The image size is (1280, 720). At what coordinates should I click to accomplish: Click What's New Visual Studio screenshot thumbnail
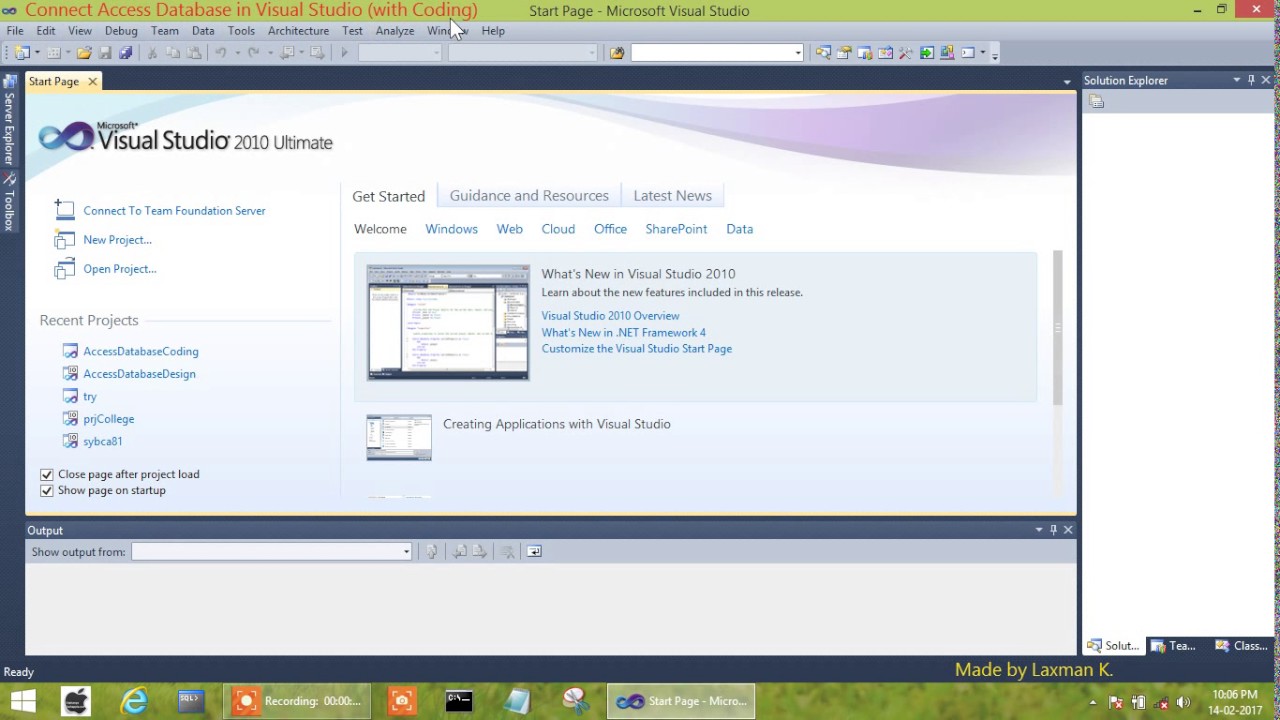[448, 323]
